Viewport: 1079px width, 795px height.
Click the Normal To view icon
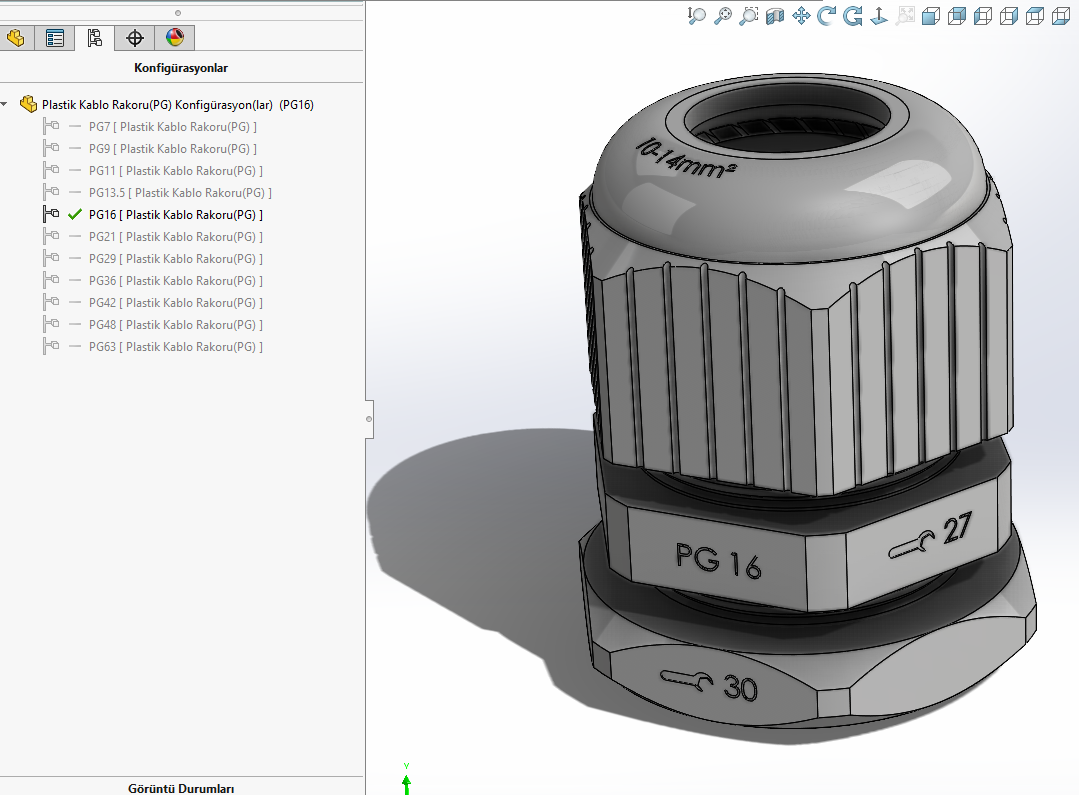click(879, 16)
